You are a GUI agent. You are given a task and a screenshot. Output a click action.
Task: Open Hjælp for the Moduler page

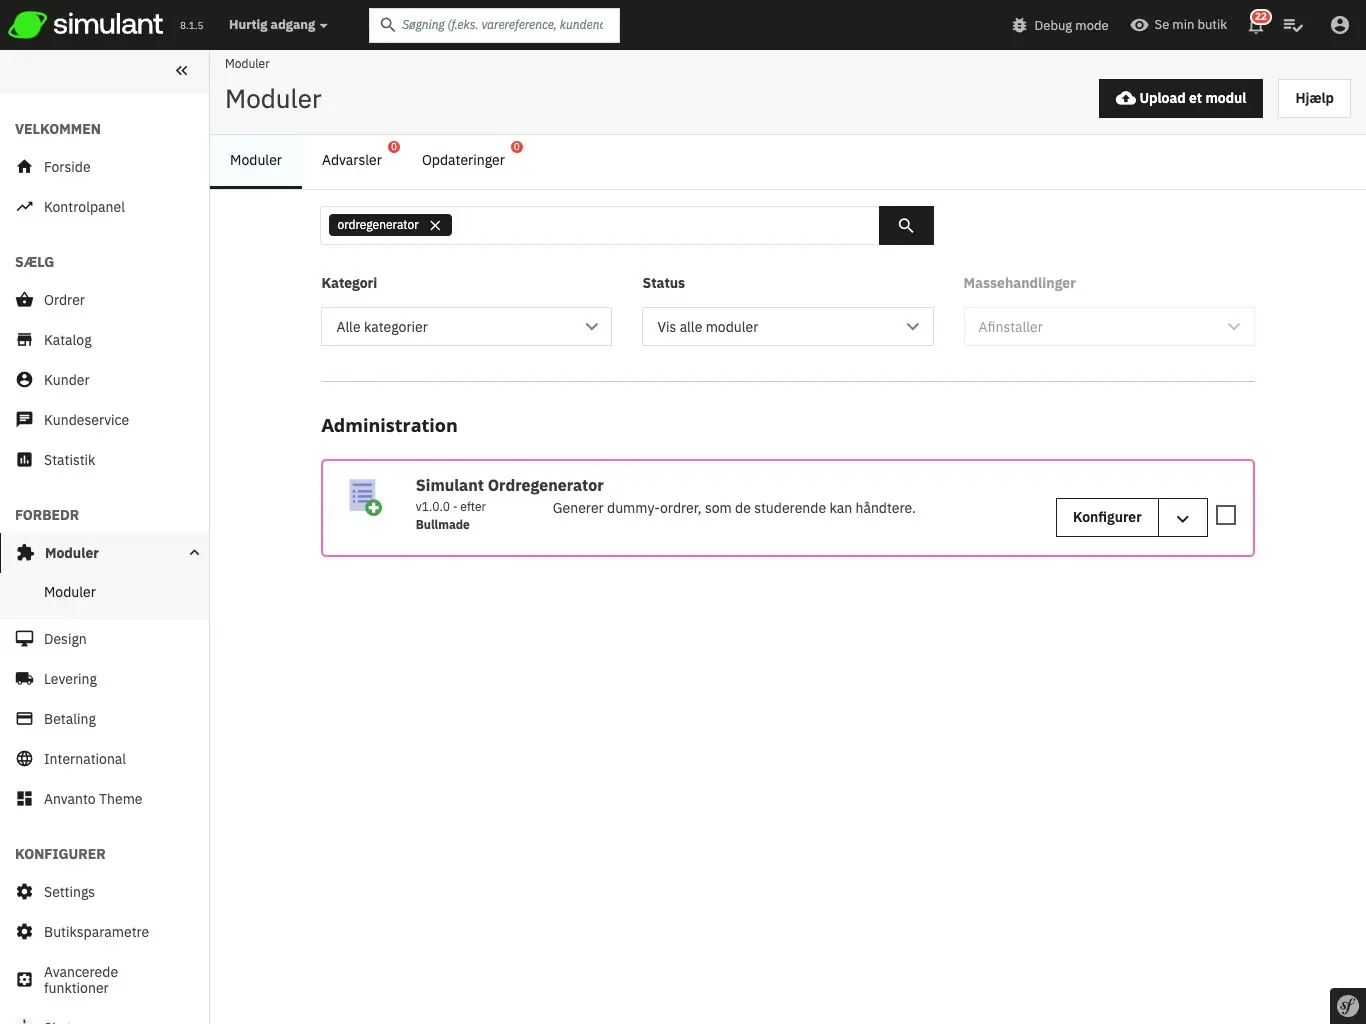(x=1313, y=98)
